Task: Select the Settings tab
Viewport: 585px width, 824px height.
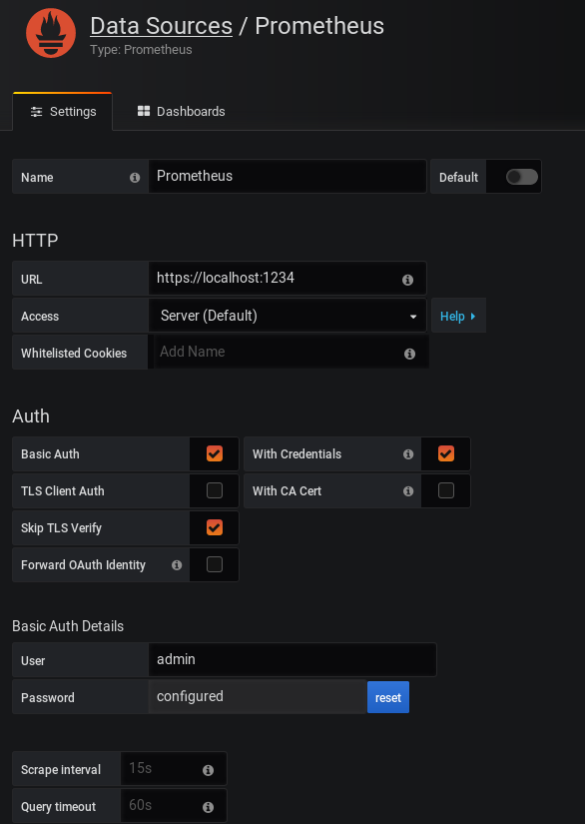Action: click(63, 111)
